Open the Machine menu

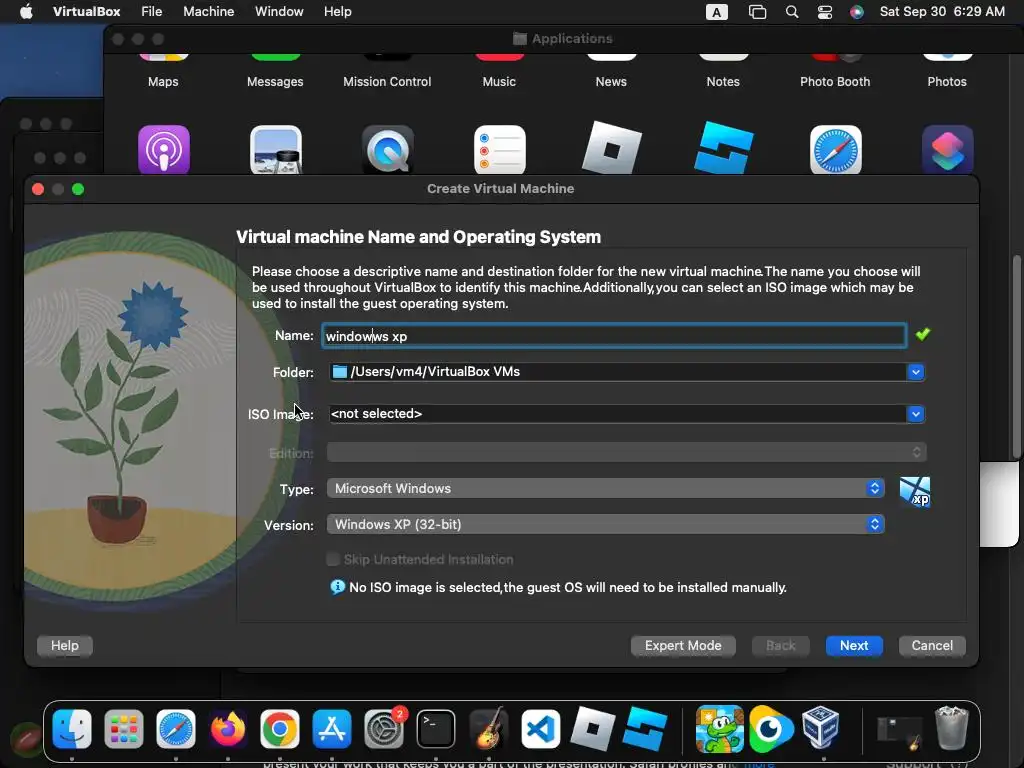pos(208,12)
